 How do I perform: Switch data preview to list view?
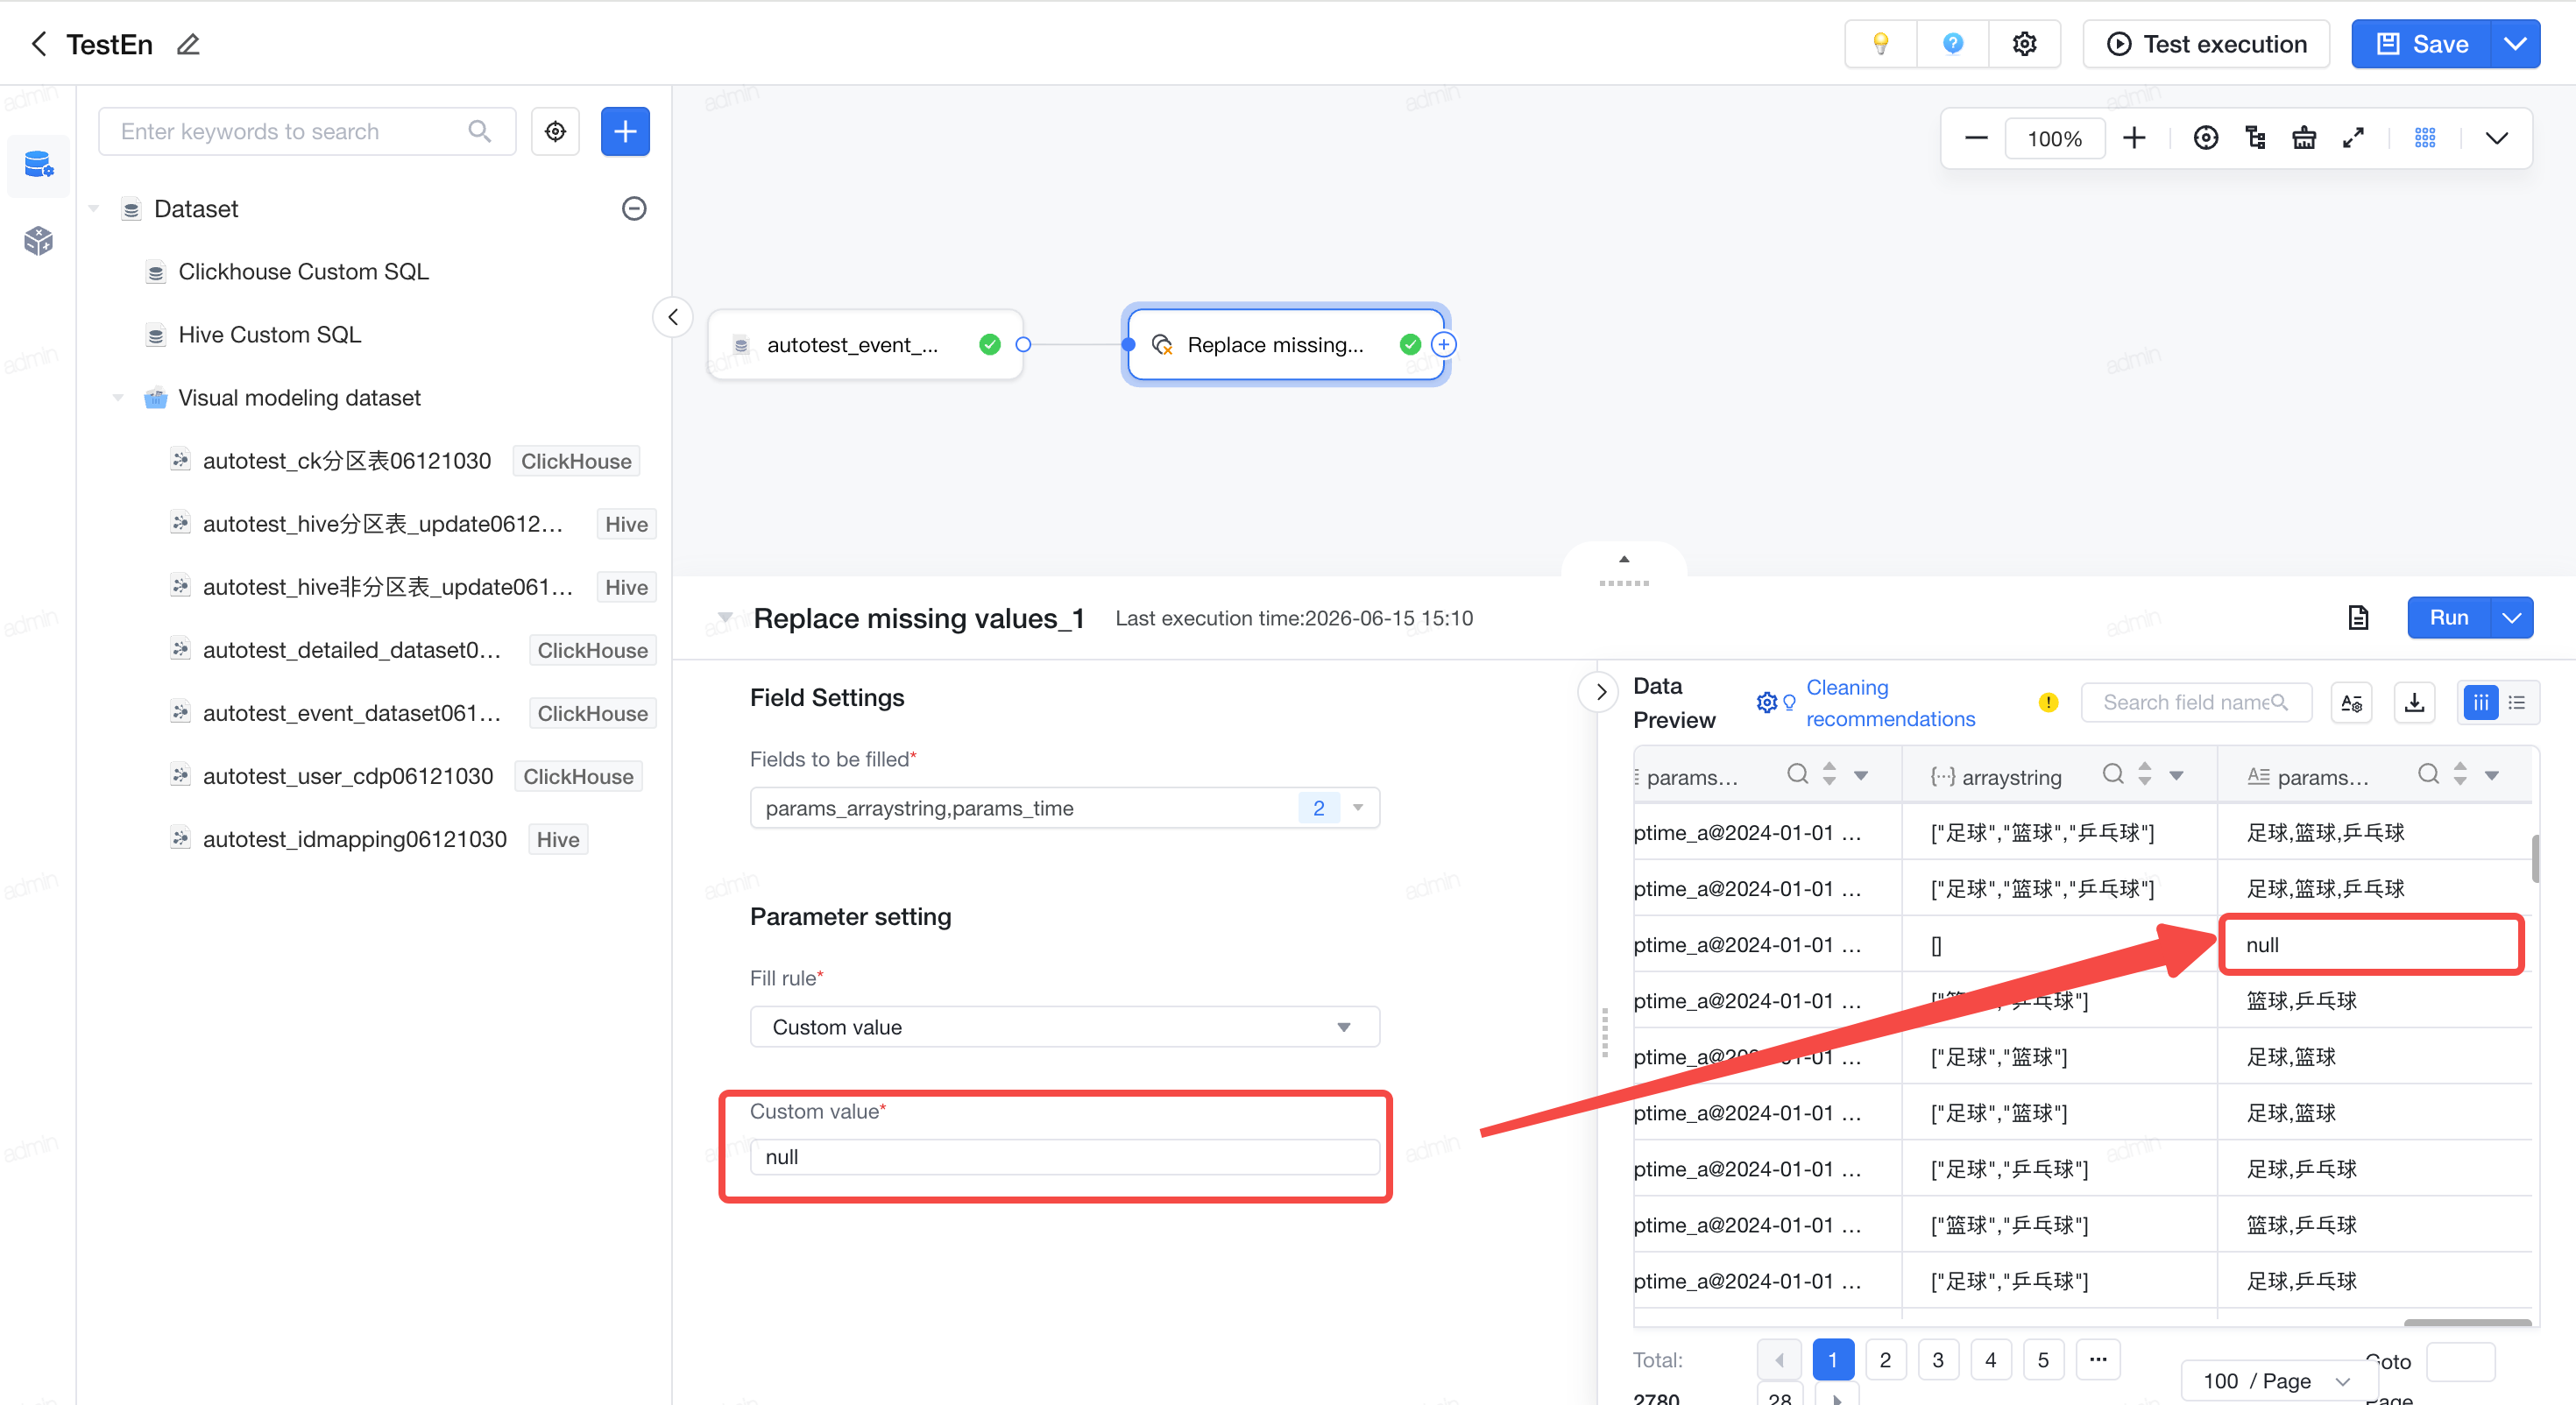(2517, 702)
